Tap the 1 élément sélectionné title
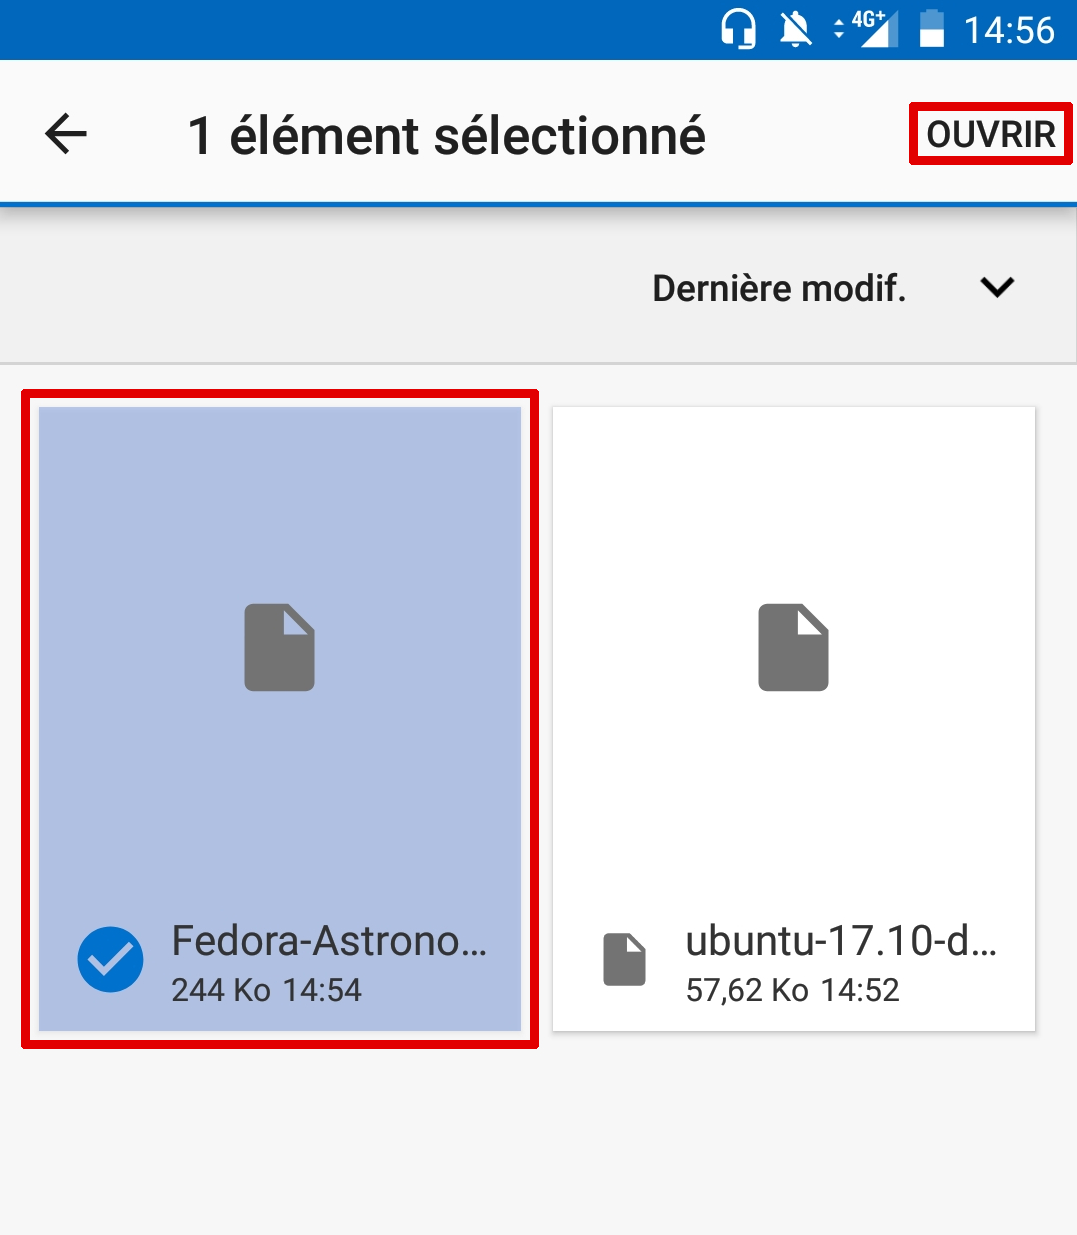The height and width of the screenshot is (1235, 1077). coord(448,135)
